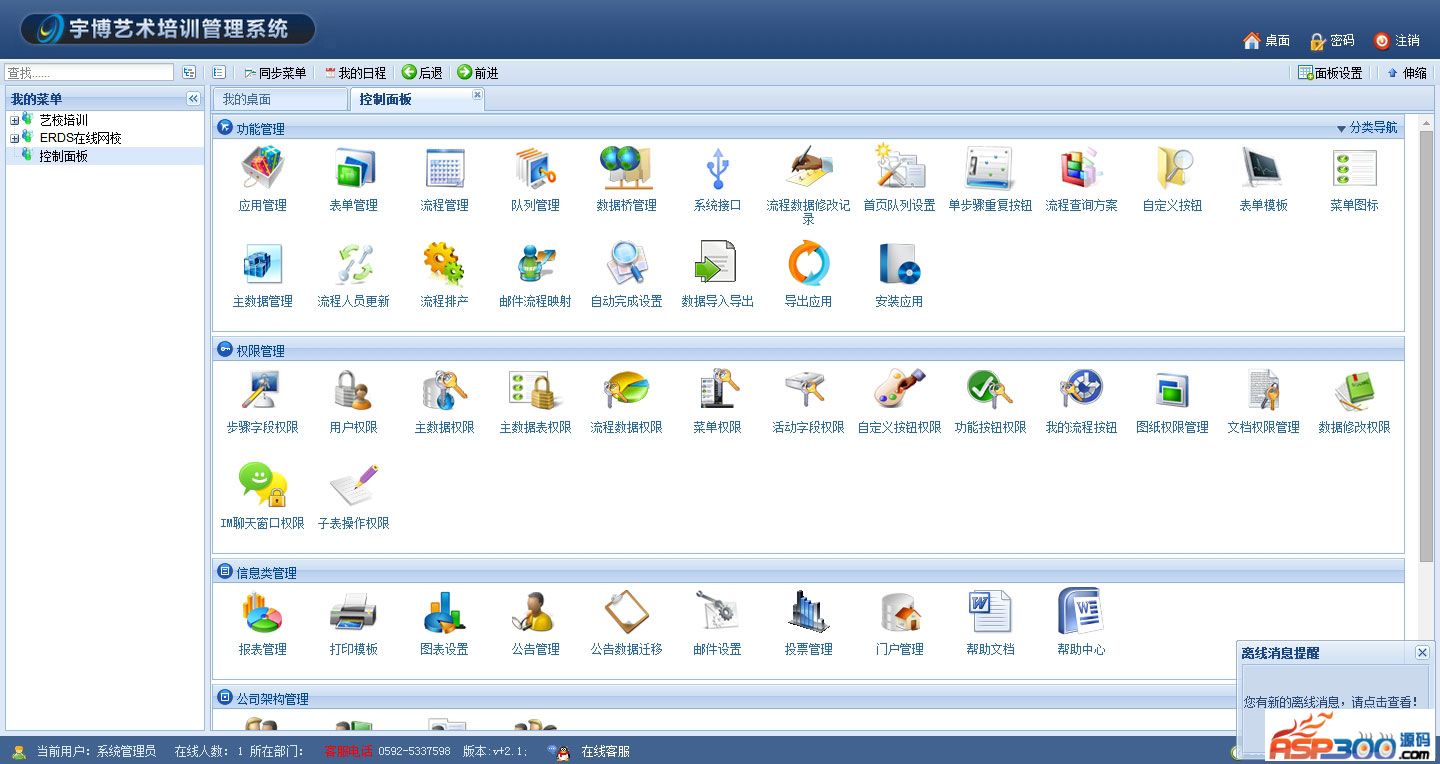Open the 流程查询方案 icon
The image size is (1440, 764).
click(x=1082, y=168)
